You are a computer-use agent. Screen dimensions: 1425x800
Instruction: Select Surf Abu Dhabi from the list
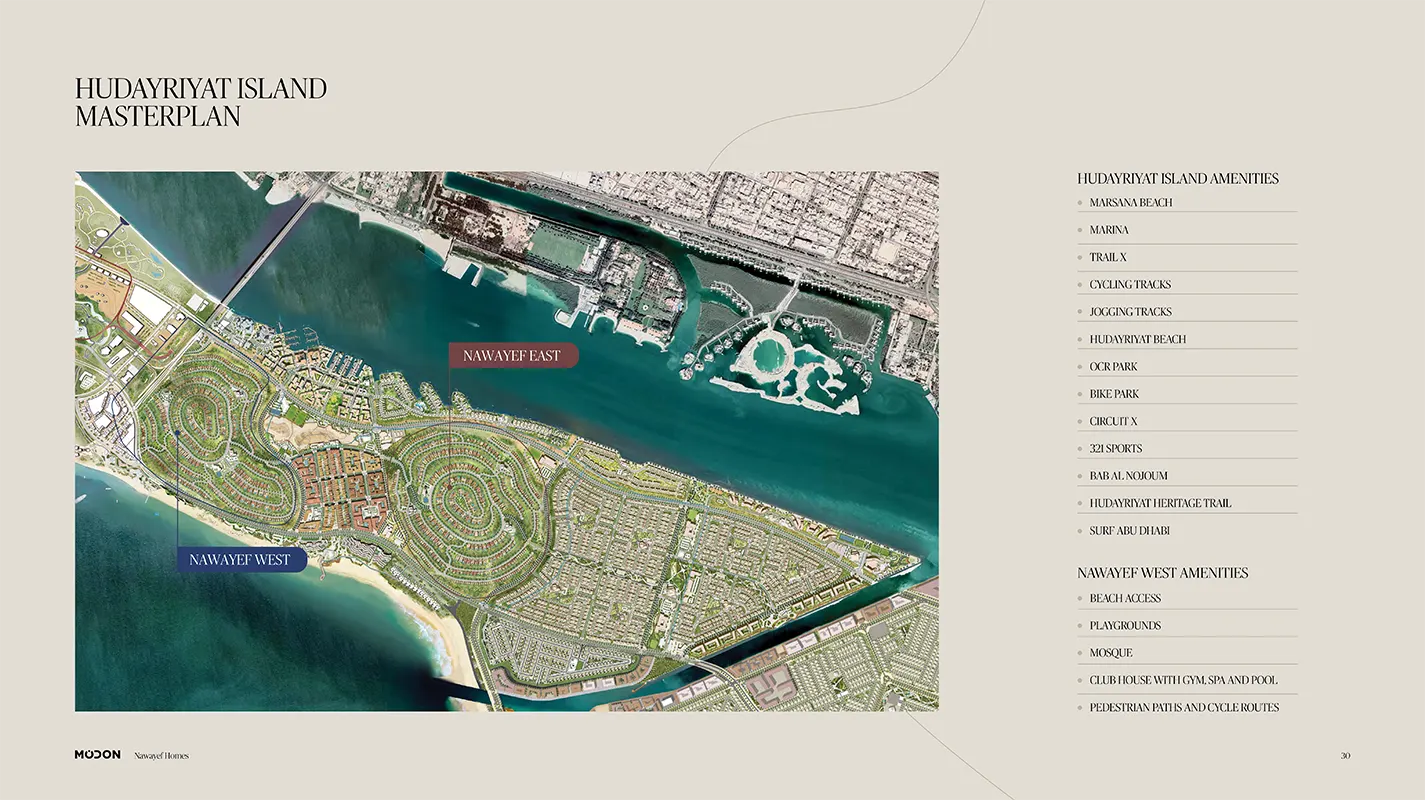coord(1129,531)
